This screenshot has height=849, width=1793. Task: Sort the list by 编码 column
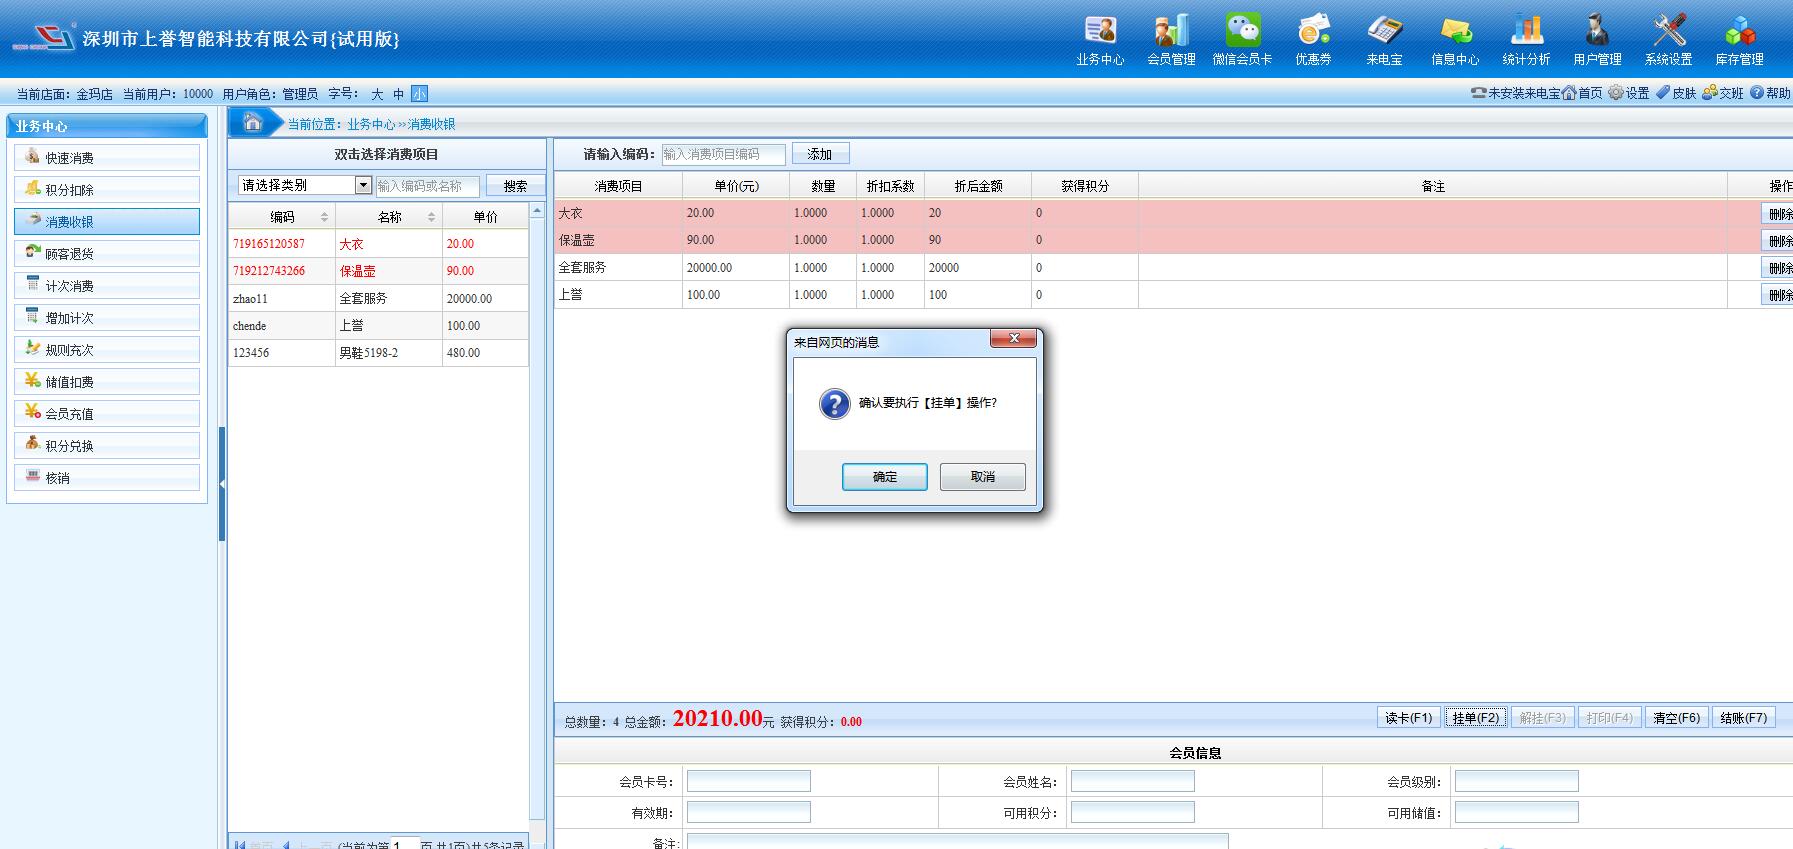(324, 217)
